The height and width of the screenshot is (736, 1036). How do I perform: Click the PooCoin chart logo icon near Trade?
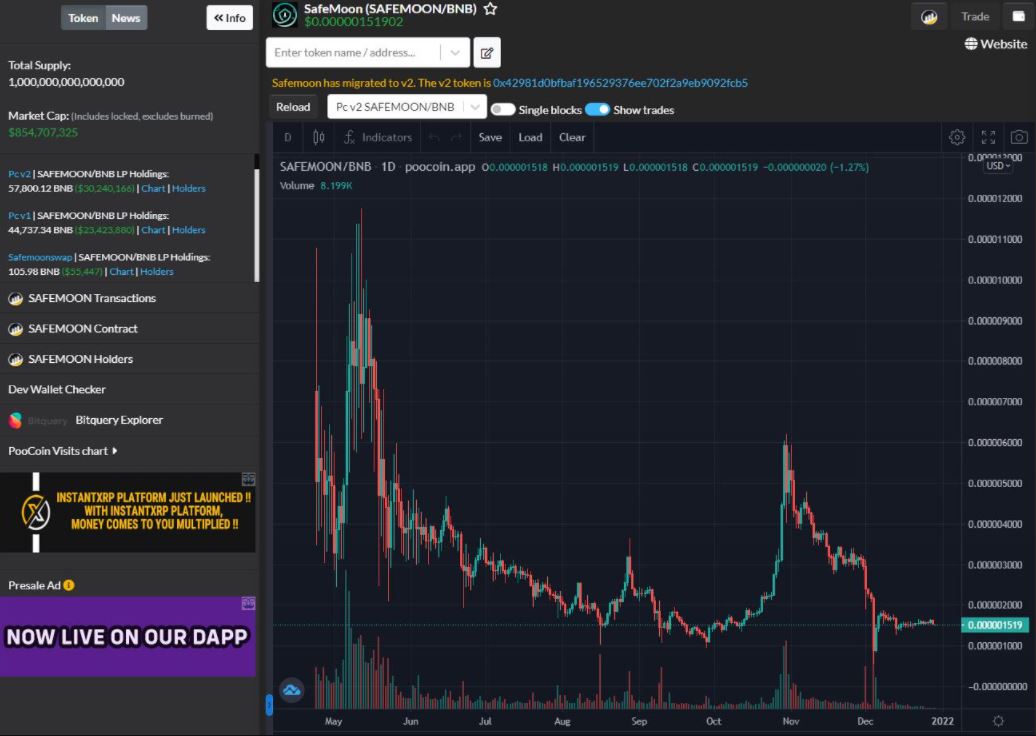(x=929, y=16)
